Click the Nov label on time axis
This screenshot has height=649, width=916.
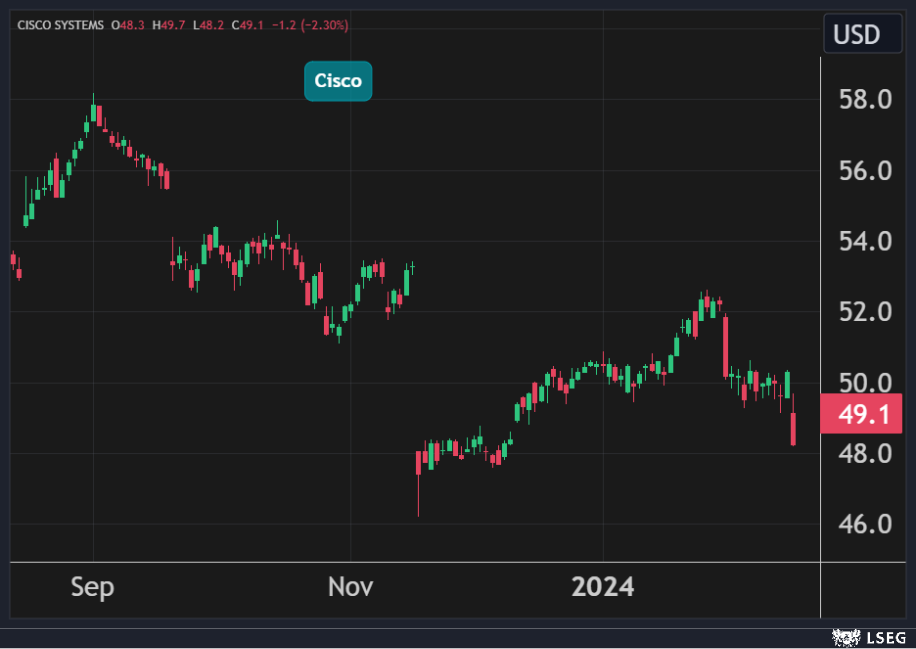[350, 587]
